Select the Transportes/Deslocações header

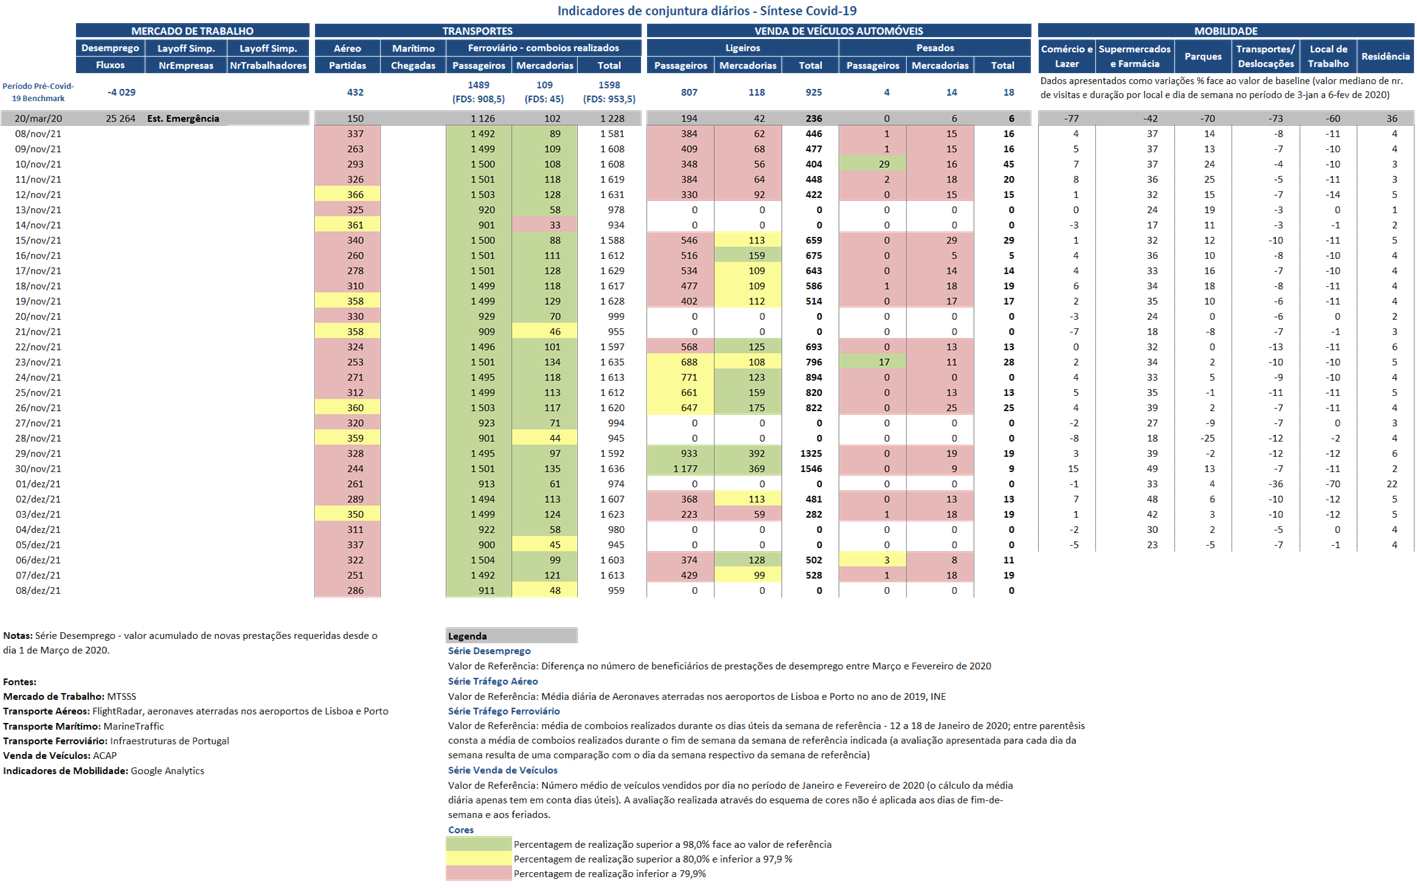[1265, 56]
